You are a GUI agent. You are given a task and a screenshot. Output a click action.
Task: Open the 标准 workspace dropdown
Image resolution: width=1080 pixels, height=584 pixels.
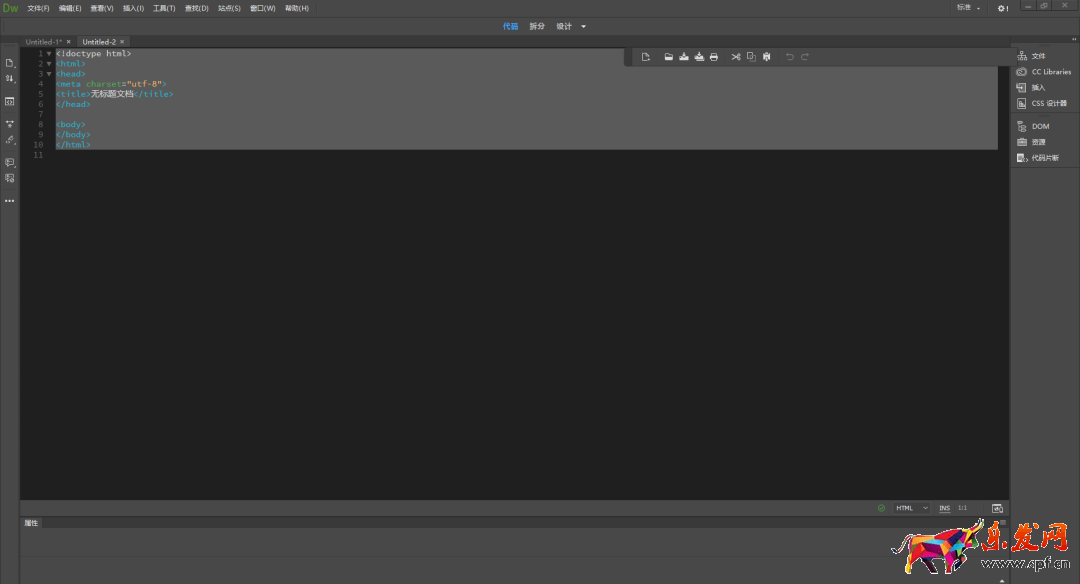point(967,8)
